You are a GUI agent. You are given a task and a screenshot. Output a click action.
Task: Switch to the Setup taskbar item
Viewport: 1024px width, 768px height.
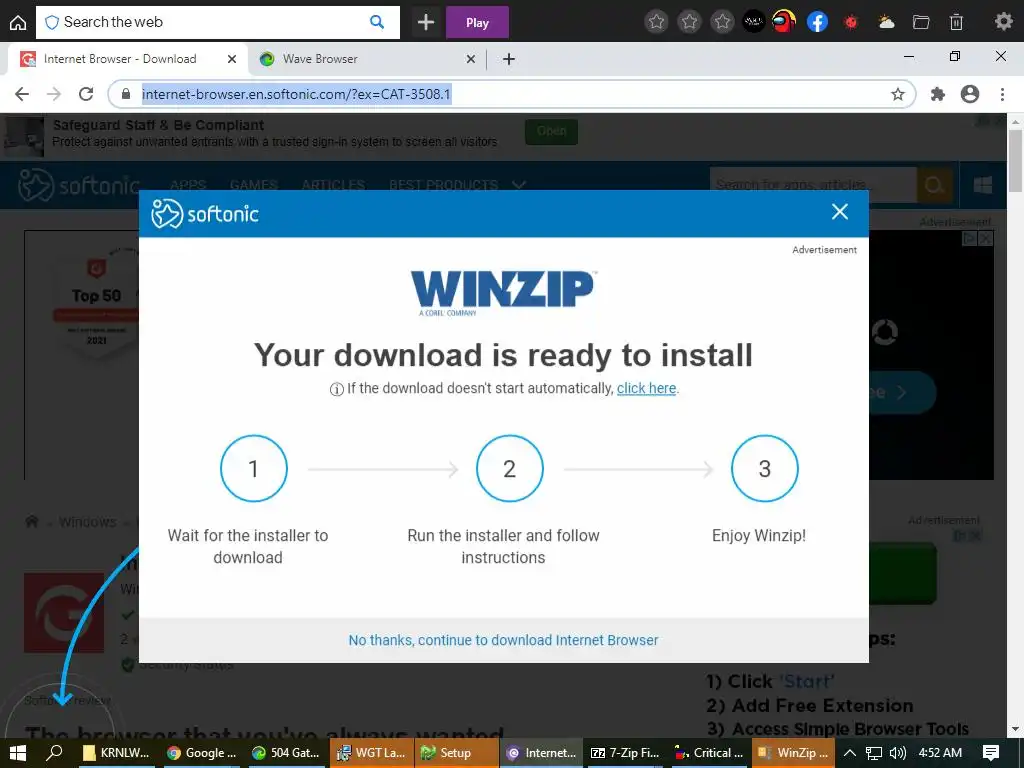(456, 753)
